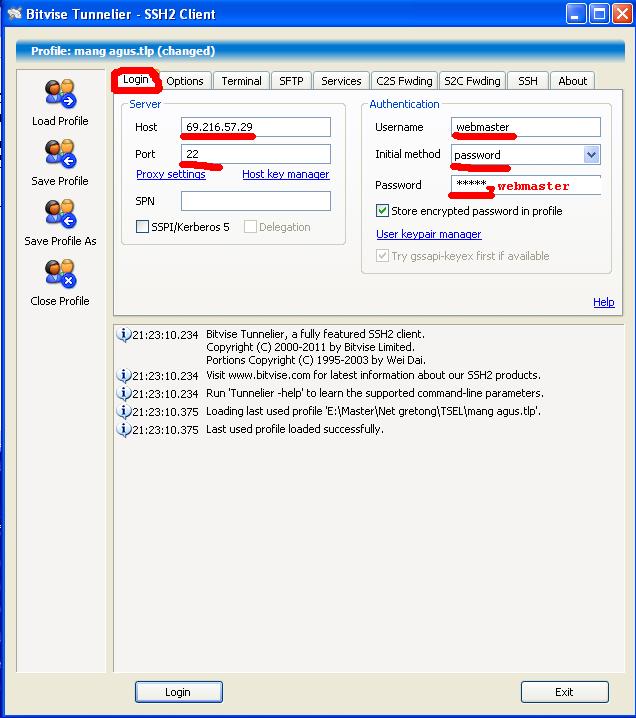
Task: Expand the Initial method dropdown
Action: pos(591,155)
